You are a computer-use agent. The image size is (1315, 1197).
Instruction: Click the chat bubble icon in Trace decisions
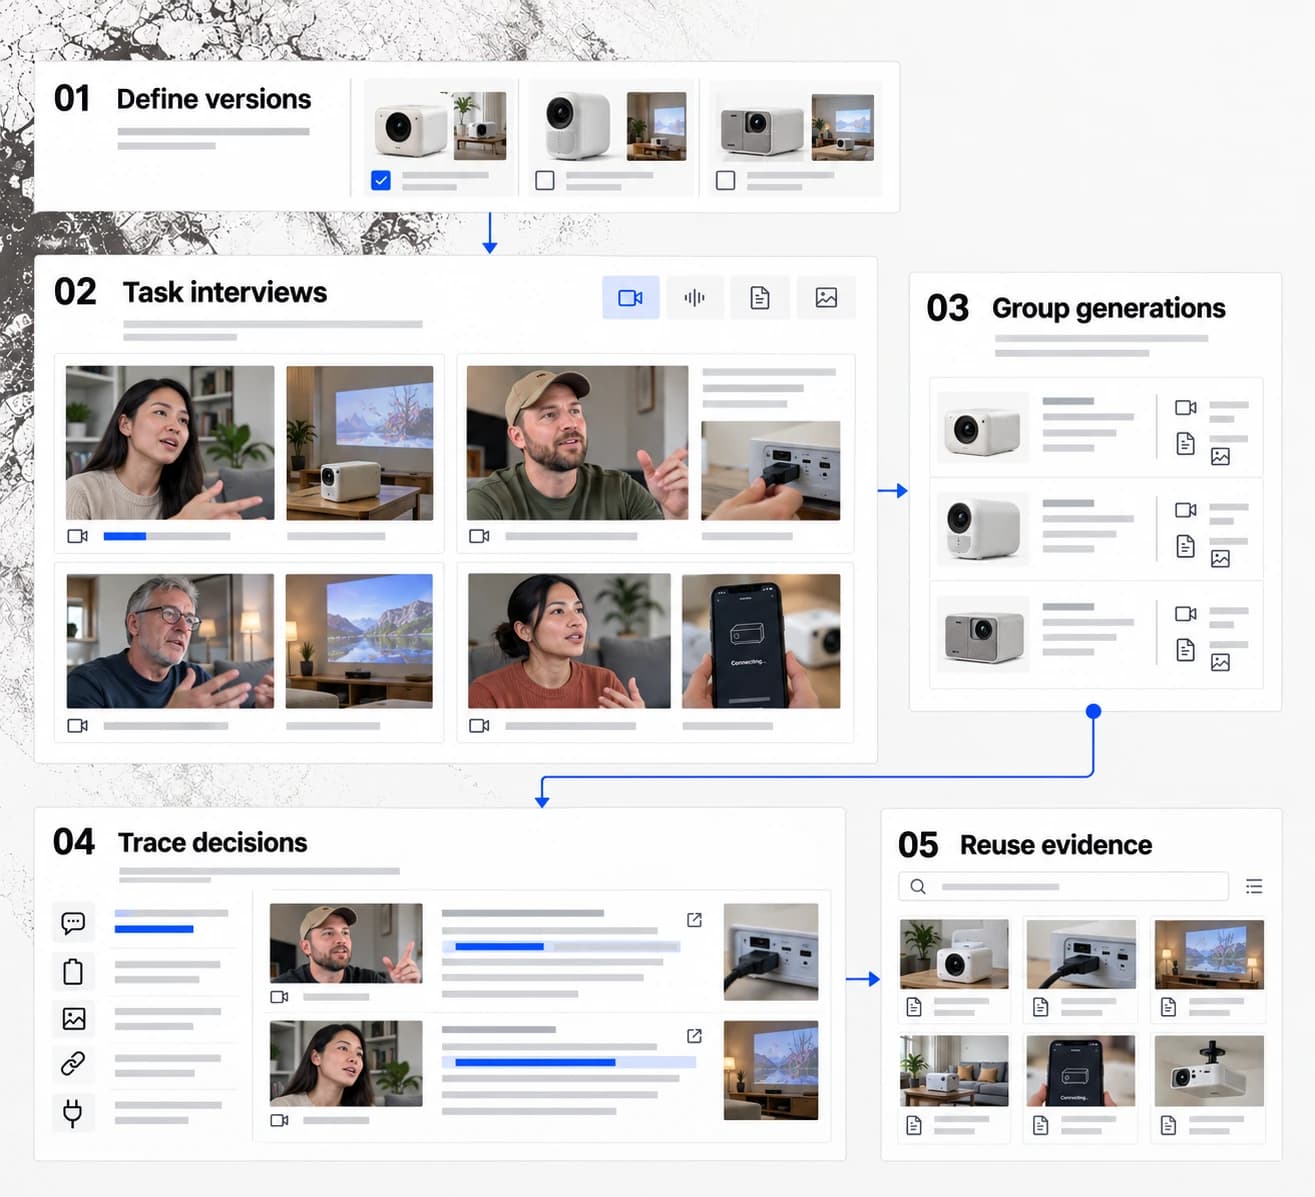coord(73,922)
